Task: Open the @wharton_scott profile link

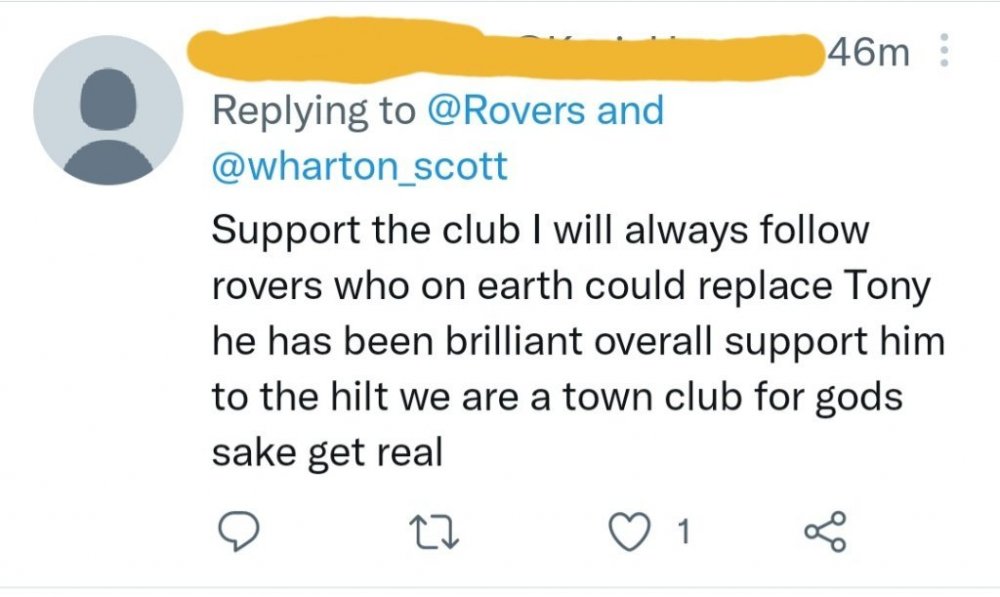Action: (x=360, y=164)
